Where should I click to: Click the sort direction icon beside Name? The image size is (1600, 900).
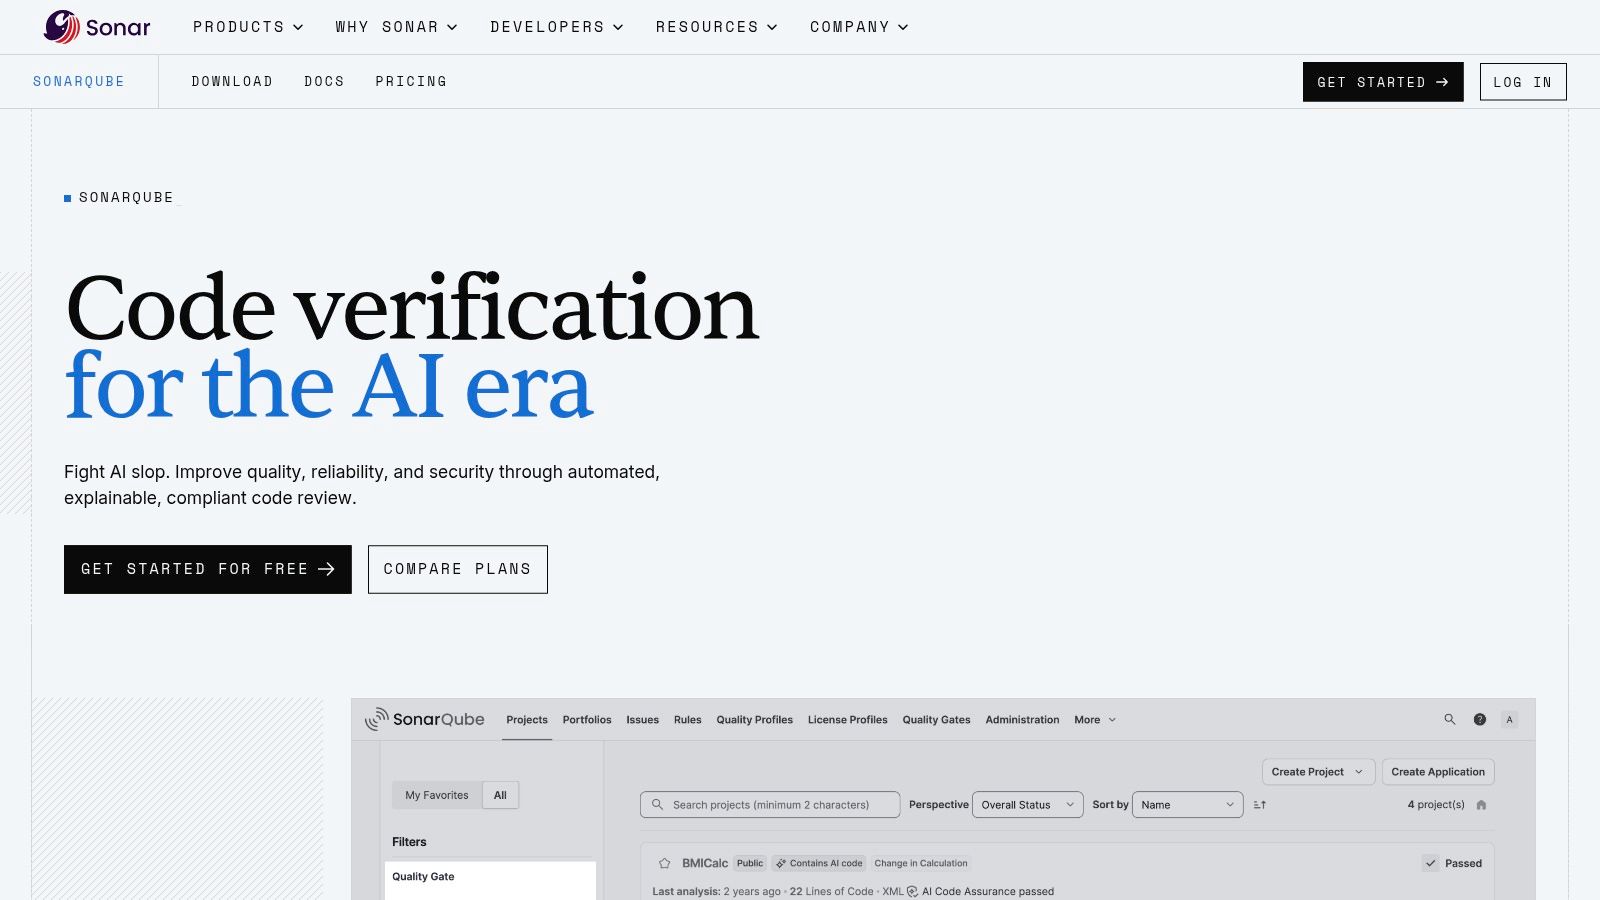pos(1260,805)
